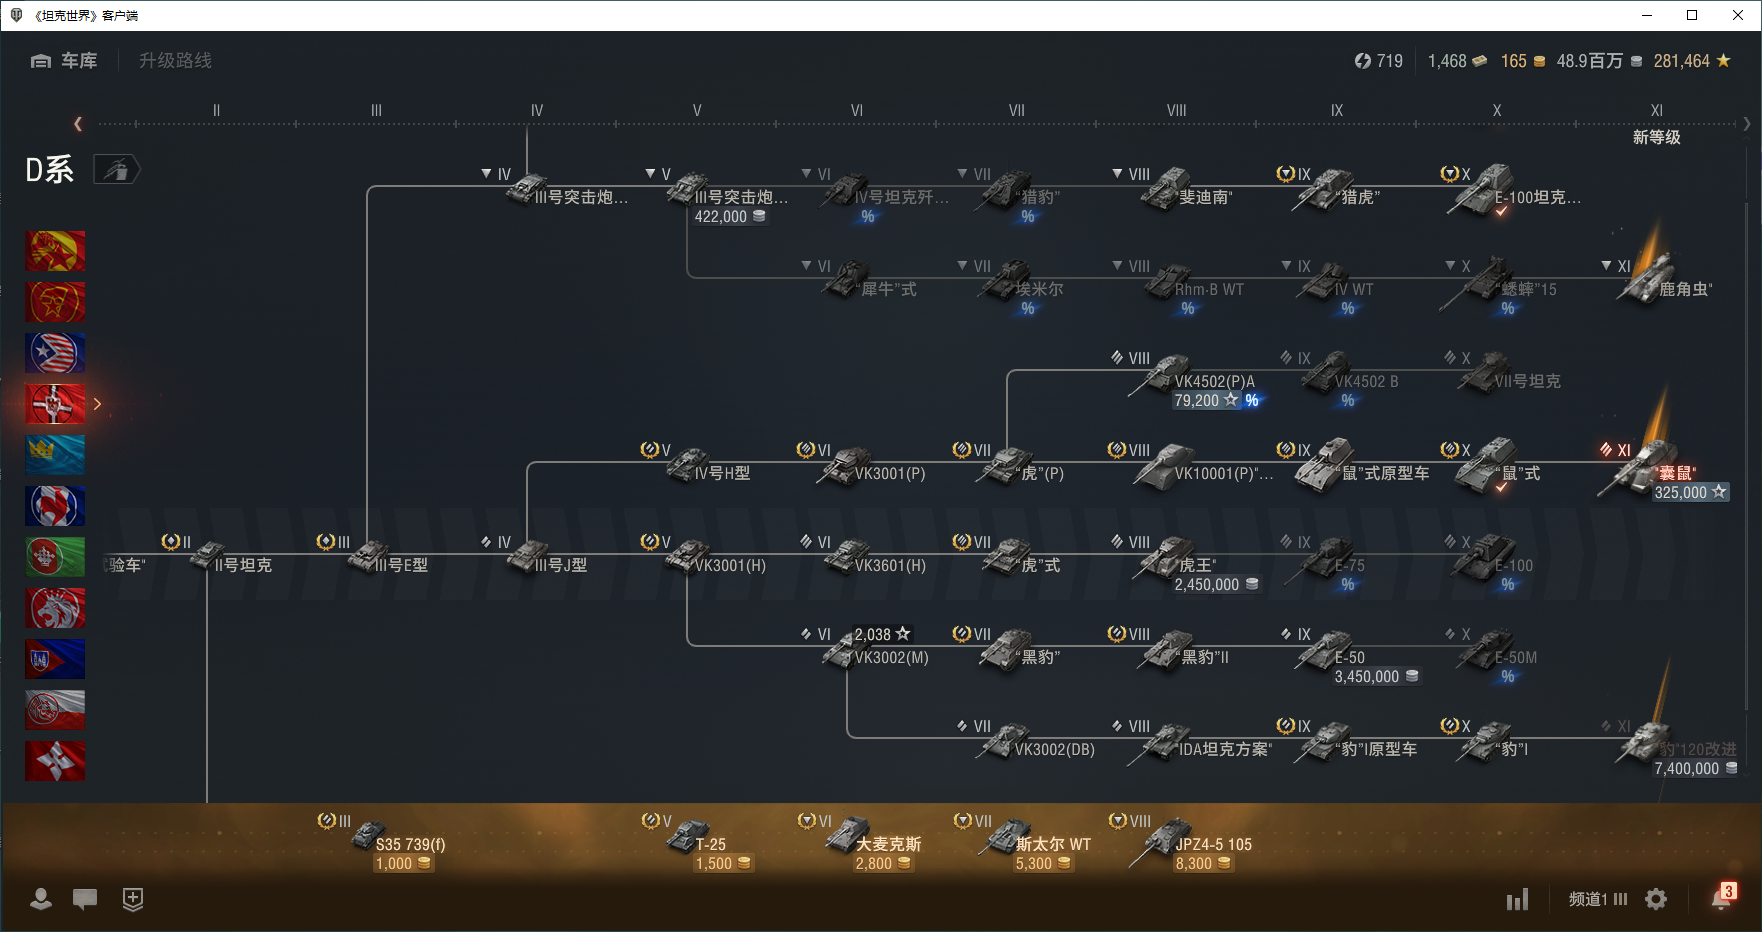Go to the 车库 garage tab
Screen dimensions: 1762x932
click(65, 61)
